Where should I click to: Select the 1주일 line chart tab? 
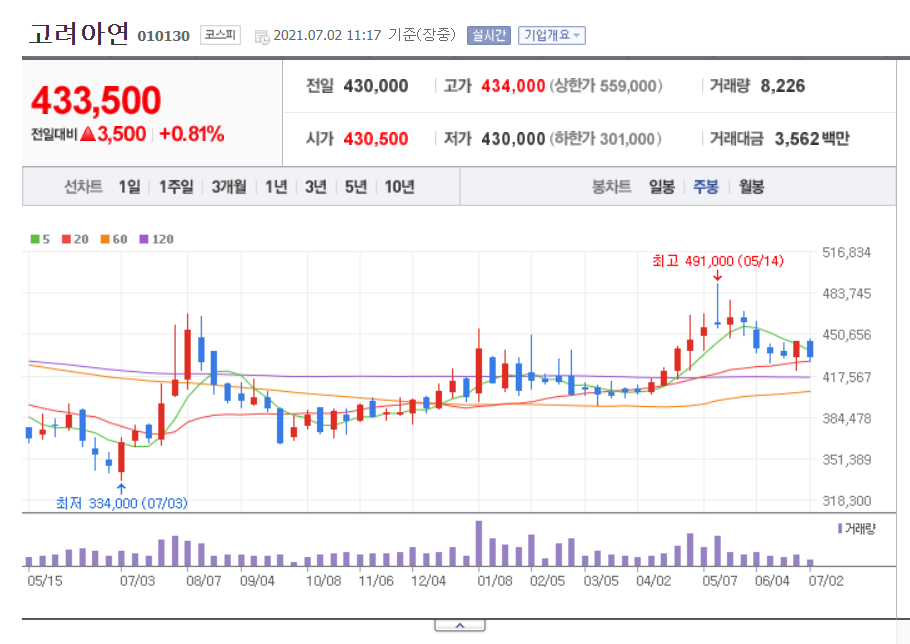click(176, 187)
